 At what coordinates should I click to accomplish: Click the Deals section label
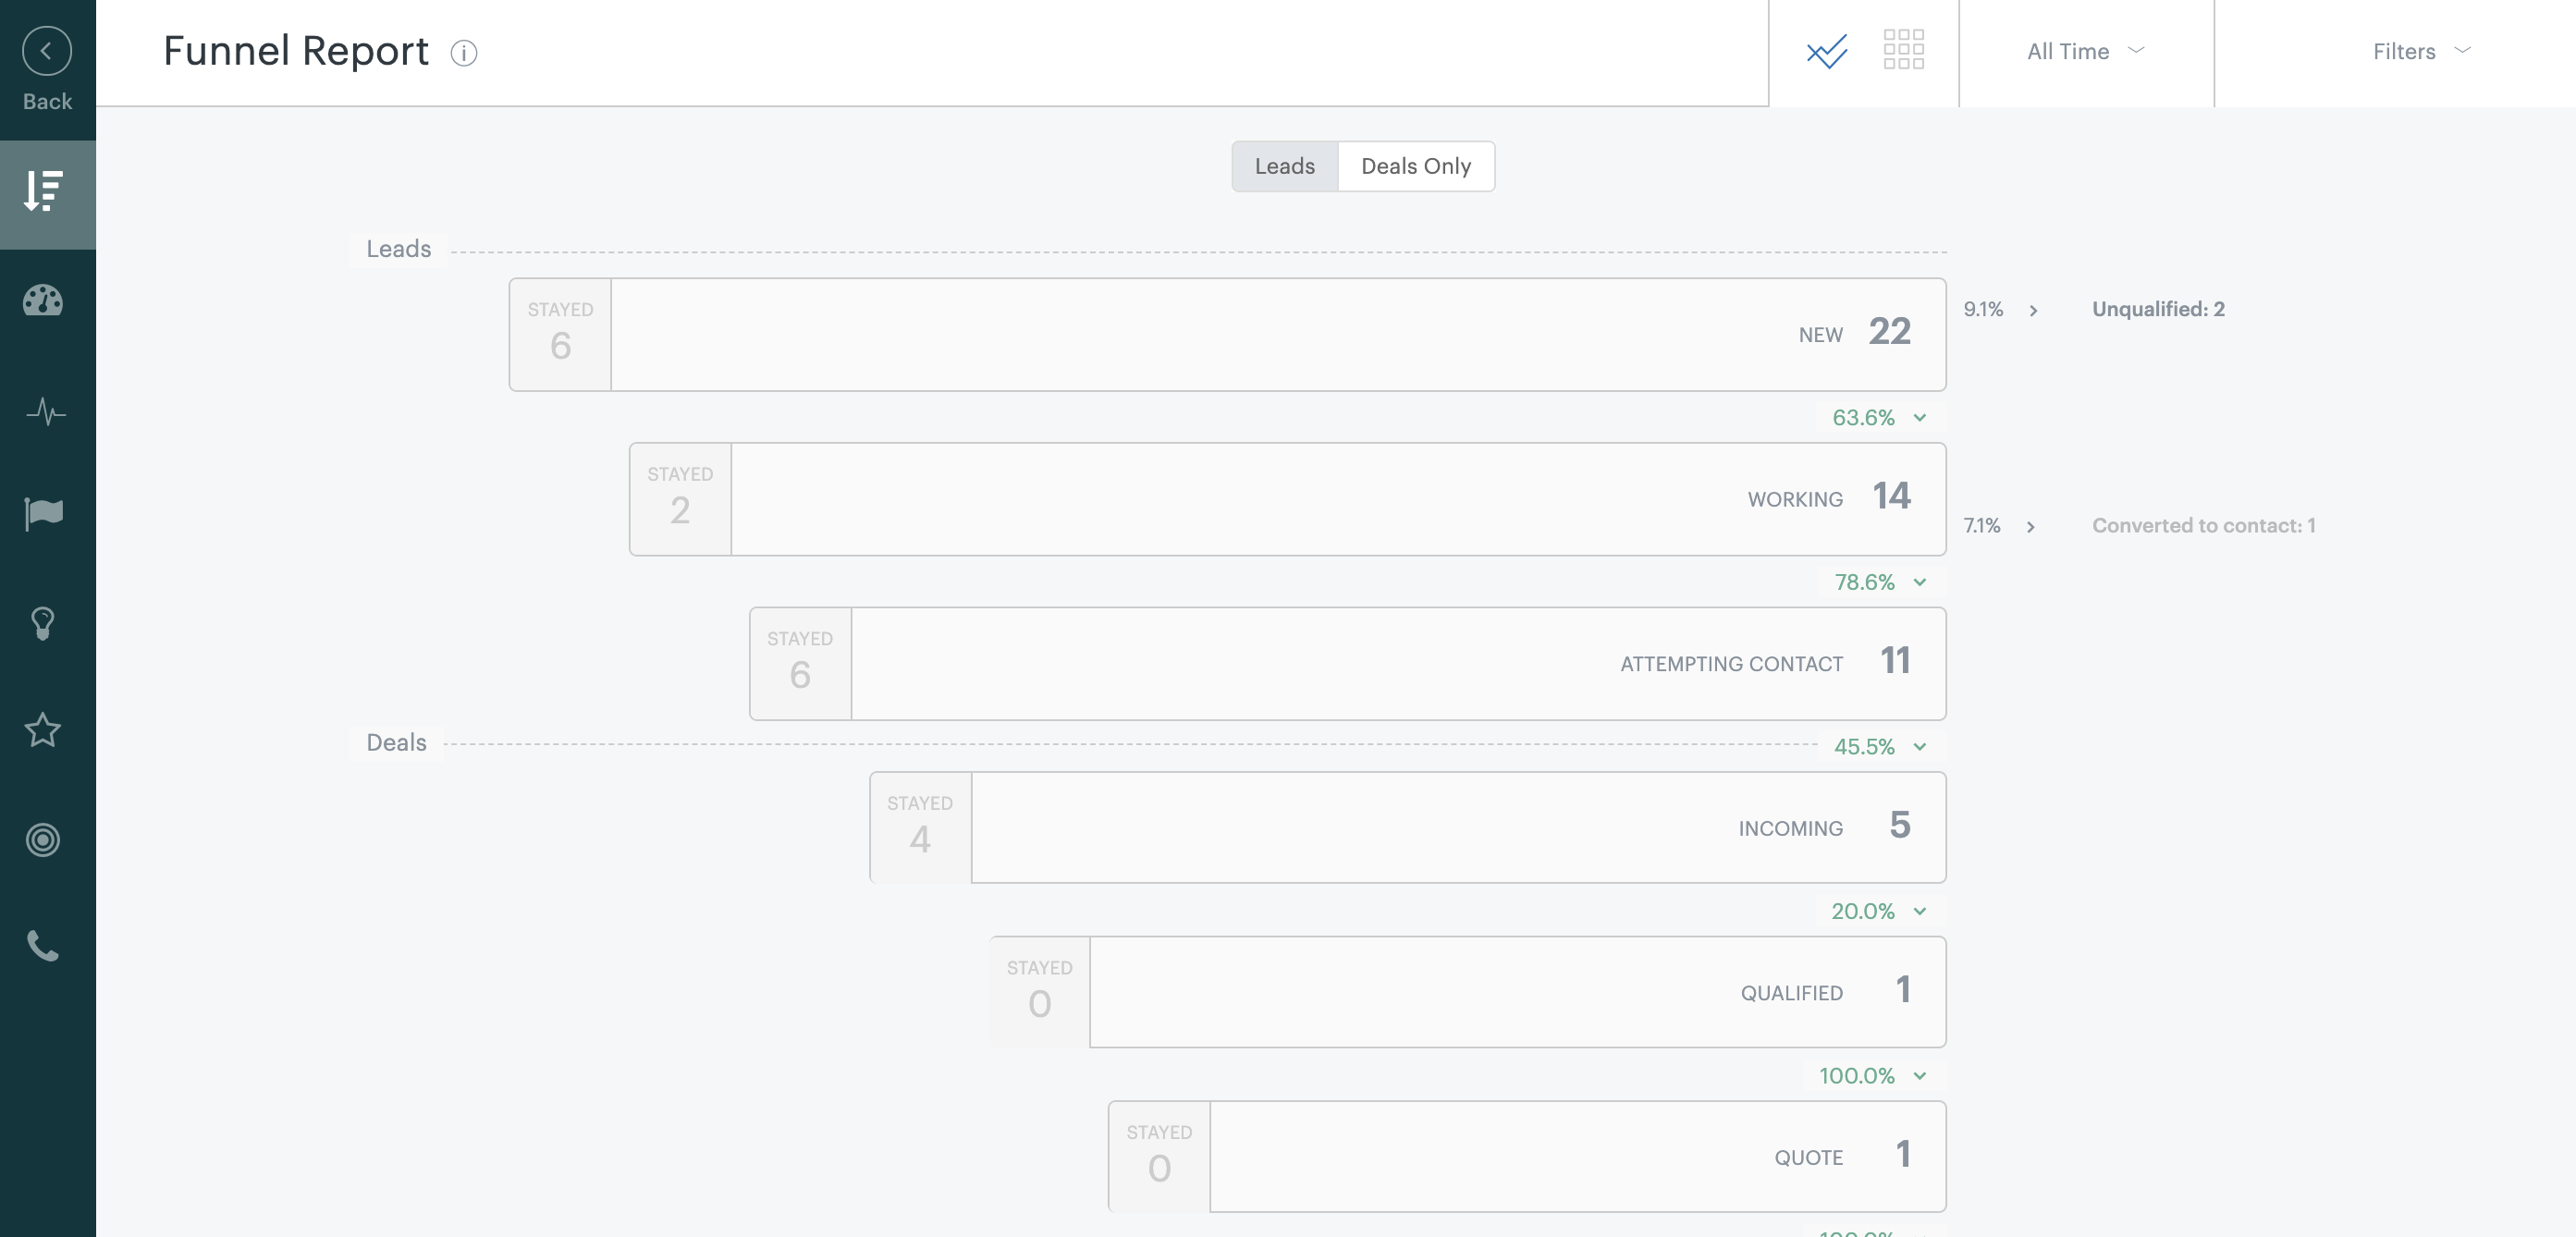point(394,742)
